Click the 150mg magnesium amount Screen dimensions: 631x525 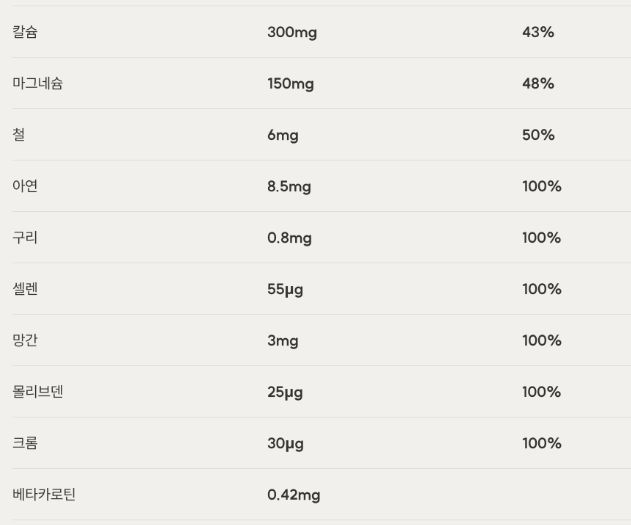click(x=290, y=84)
